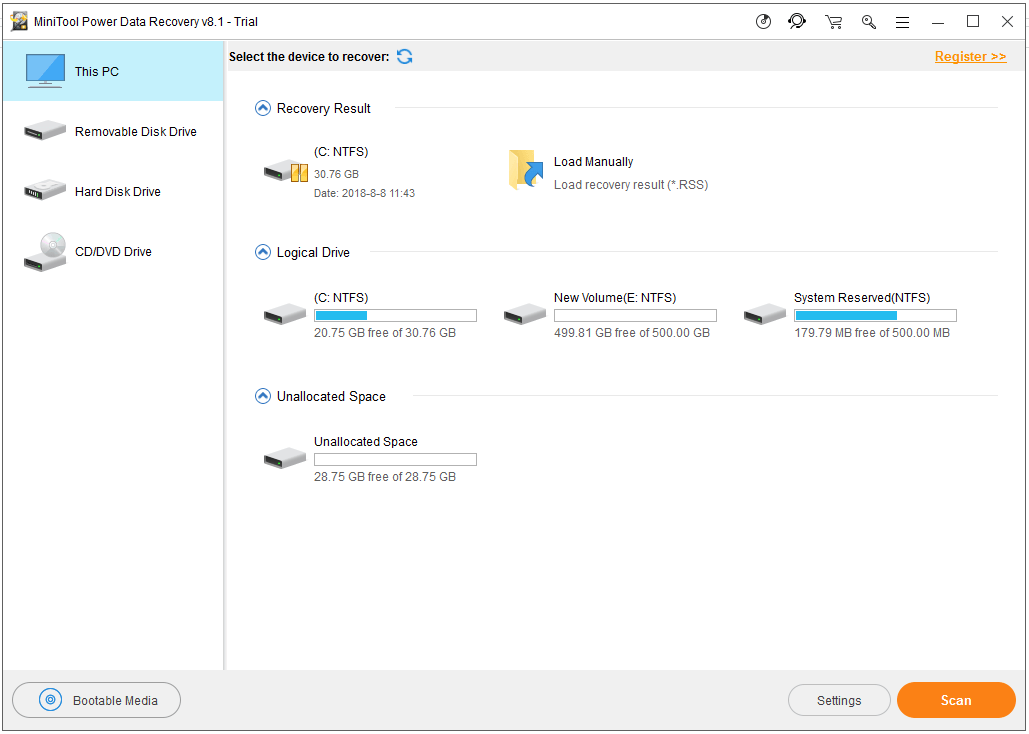
Task: Open the shopping cart icon
Action: (x=833, y=22)
